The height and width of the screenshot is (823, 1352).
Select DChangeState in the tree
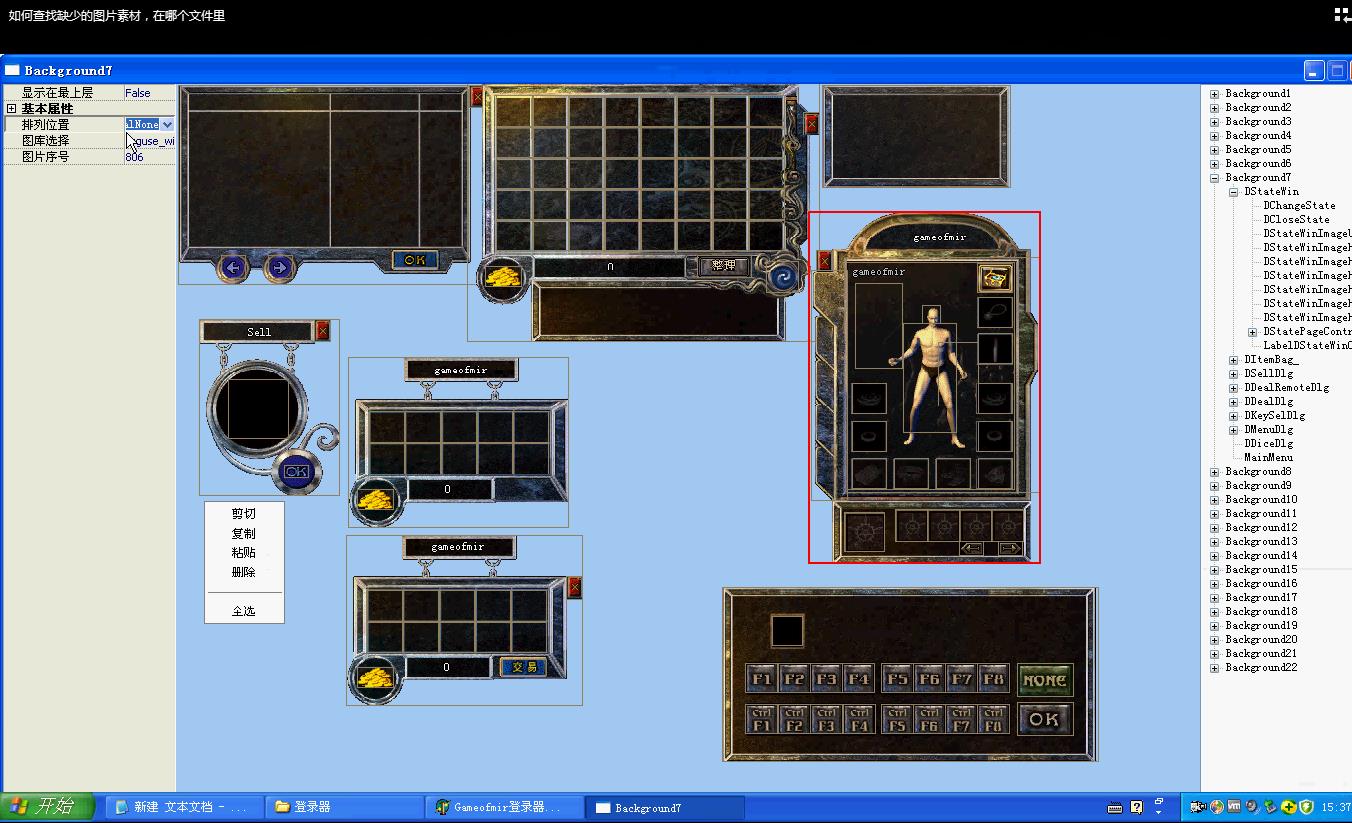point(1299,205)
